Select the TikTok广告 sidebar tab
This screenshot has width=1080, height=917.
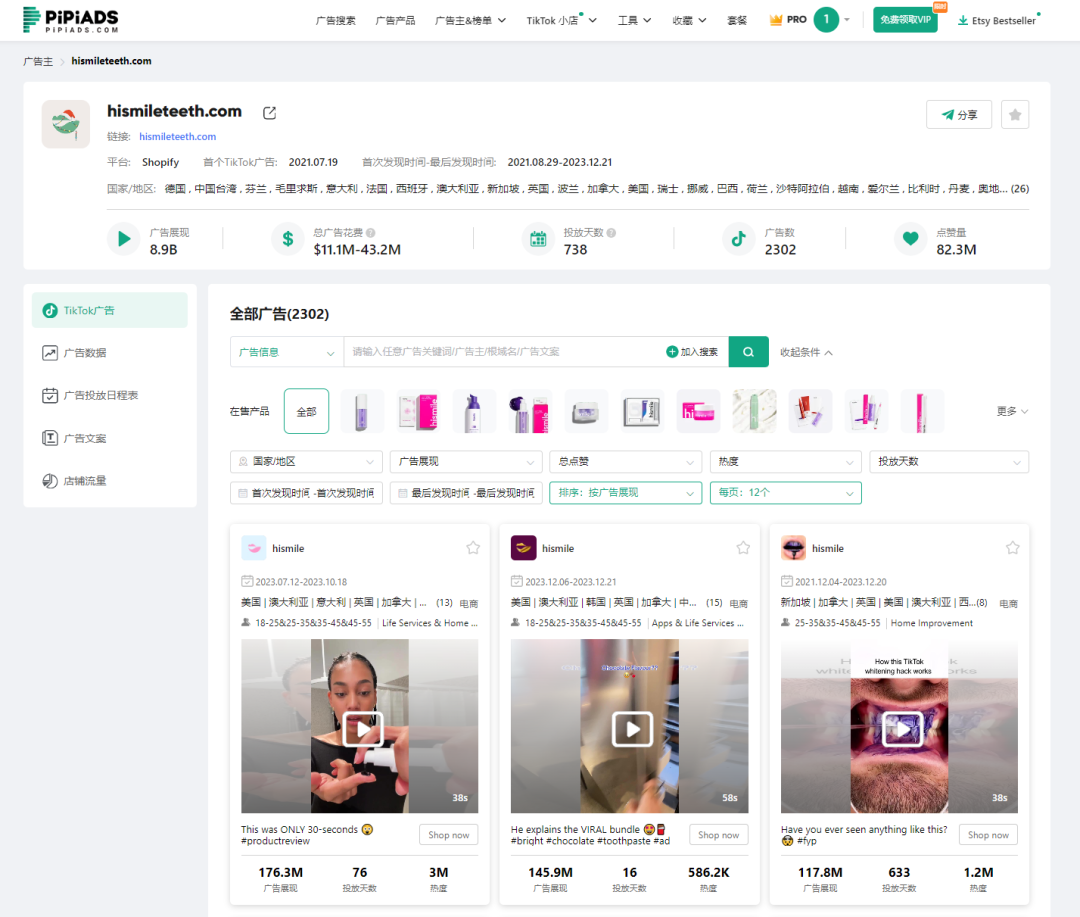pos(110,311)
